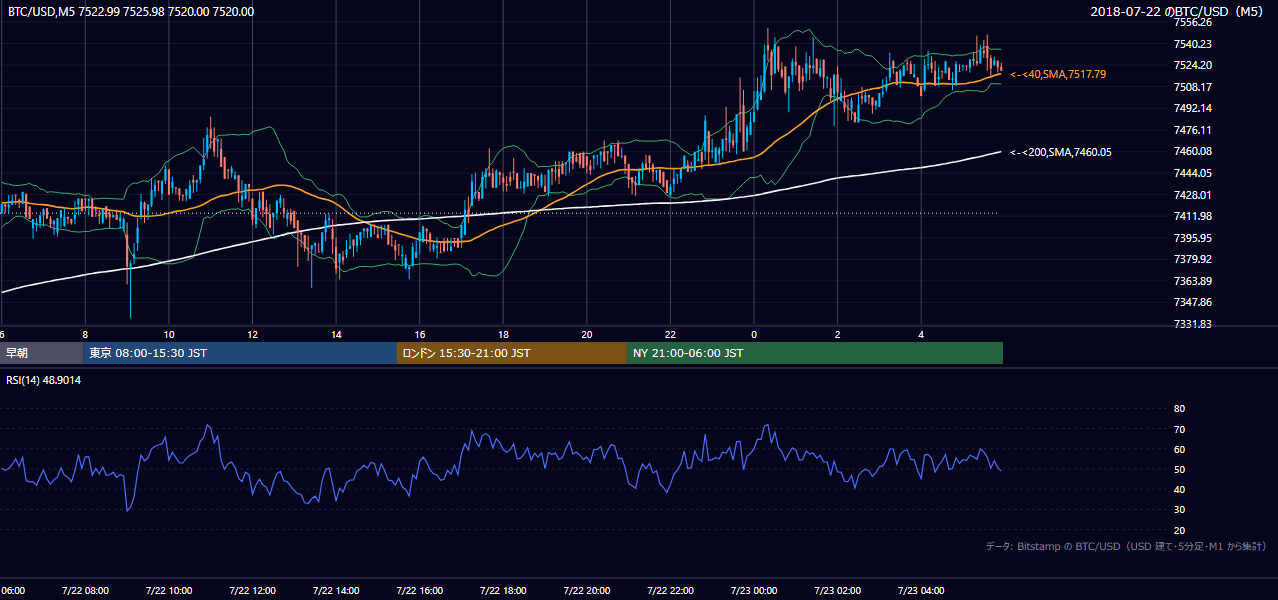Screen dimensions: 1278x600
Task: Click the 7/22 18:00 time label
Action: point(503,591)
